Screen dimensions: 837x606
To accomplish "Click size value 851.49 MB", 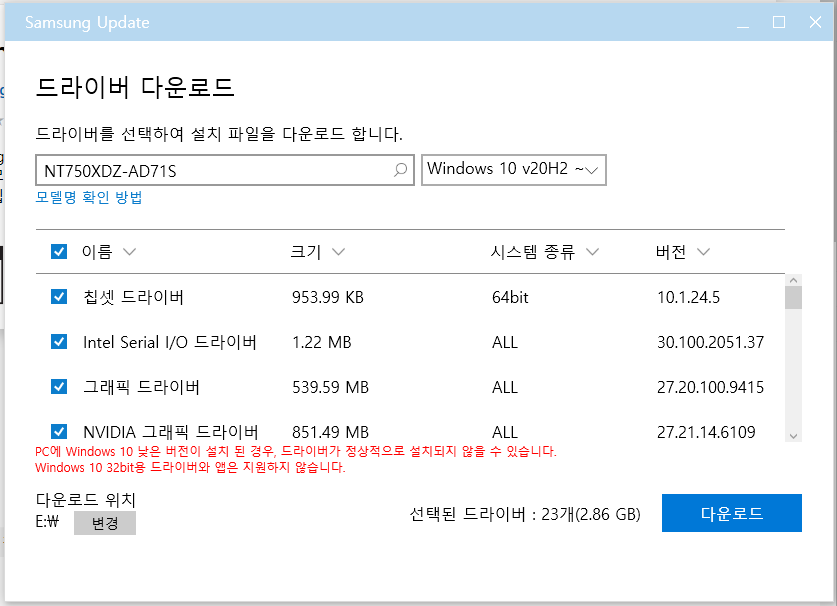I will 330,432.
